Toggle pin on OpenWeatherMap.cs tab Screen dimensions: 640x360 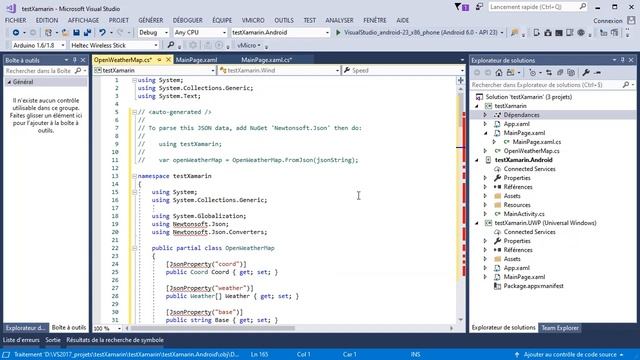click(x=159, y=60)
